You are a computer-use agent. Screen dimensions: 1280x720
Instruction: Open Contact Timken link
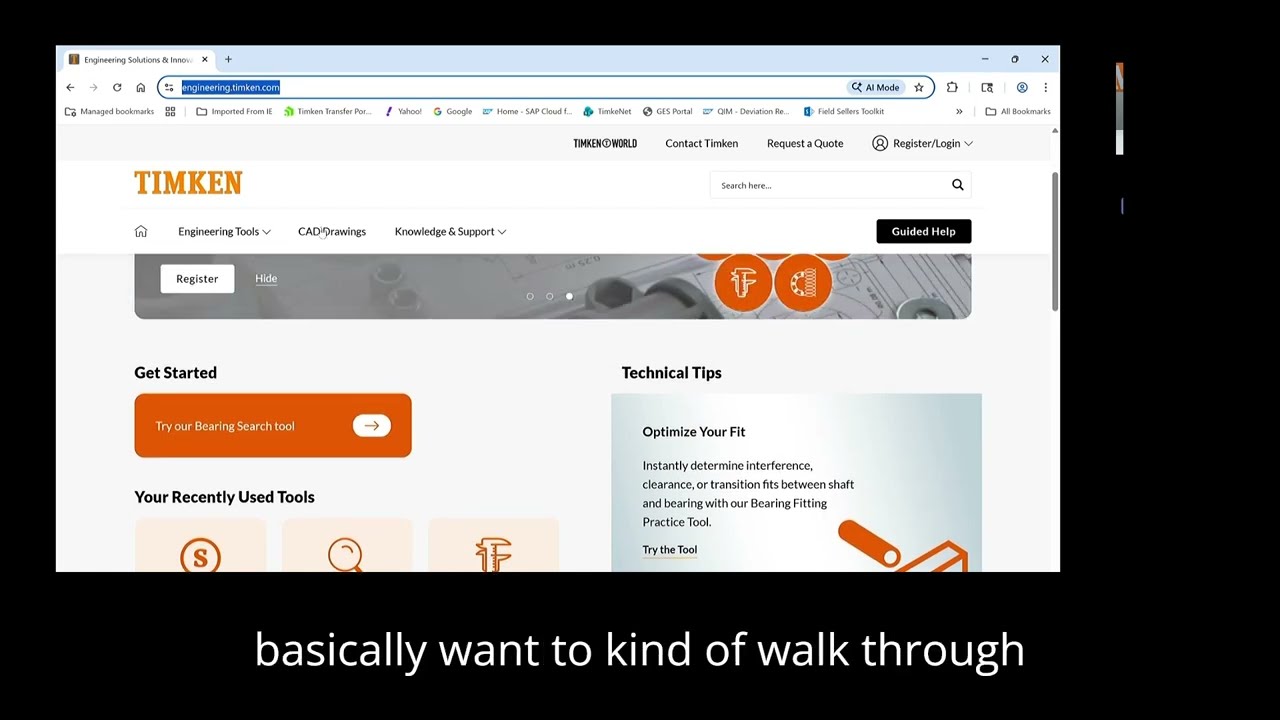[702, 143]
